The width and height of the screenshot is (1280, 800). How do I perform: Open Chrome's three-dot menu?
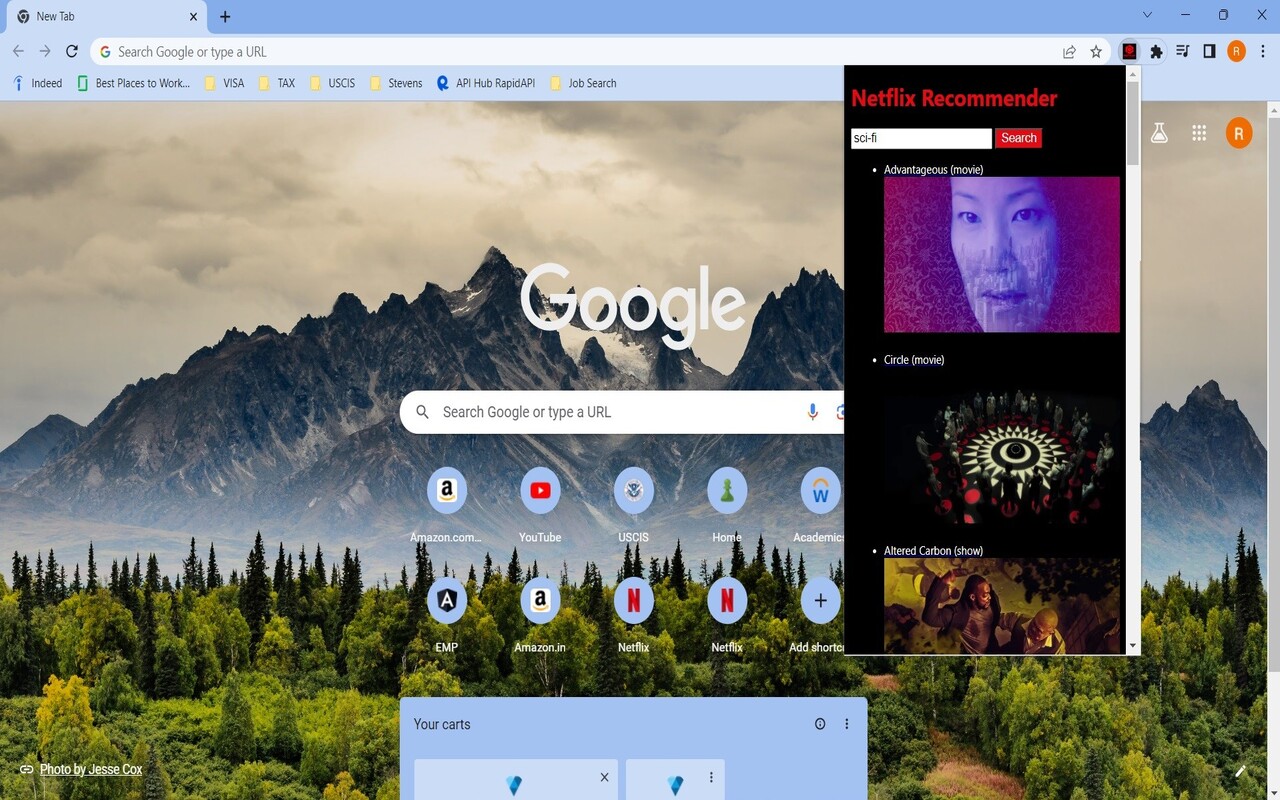[1264, 51]
